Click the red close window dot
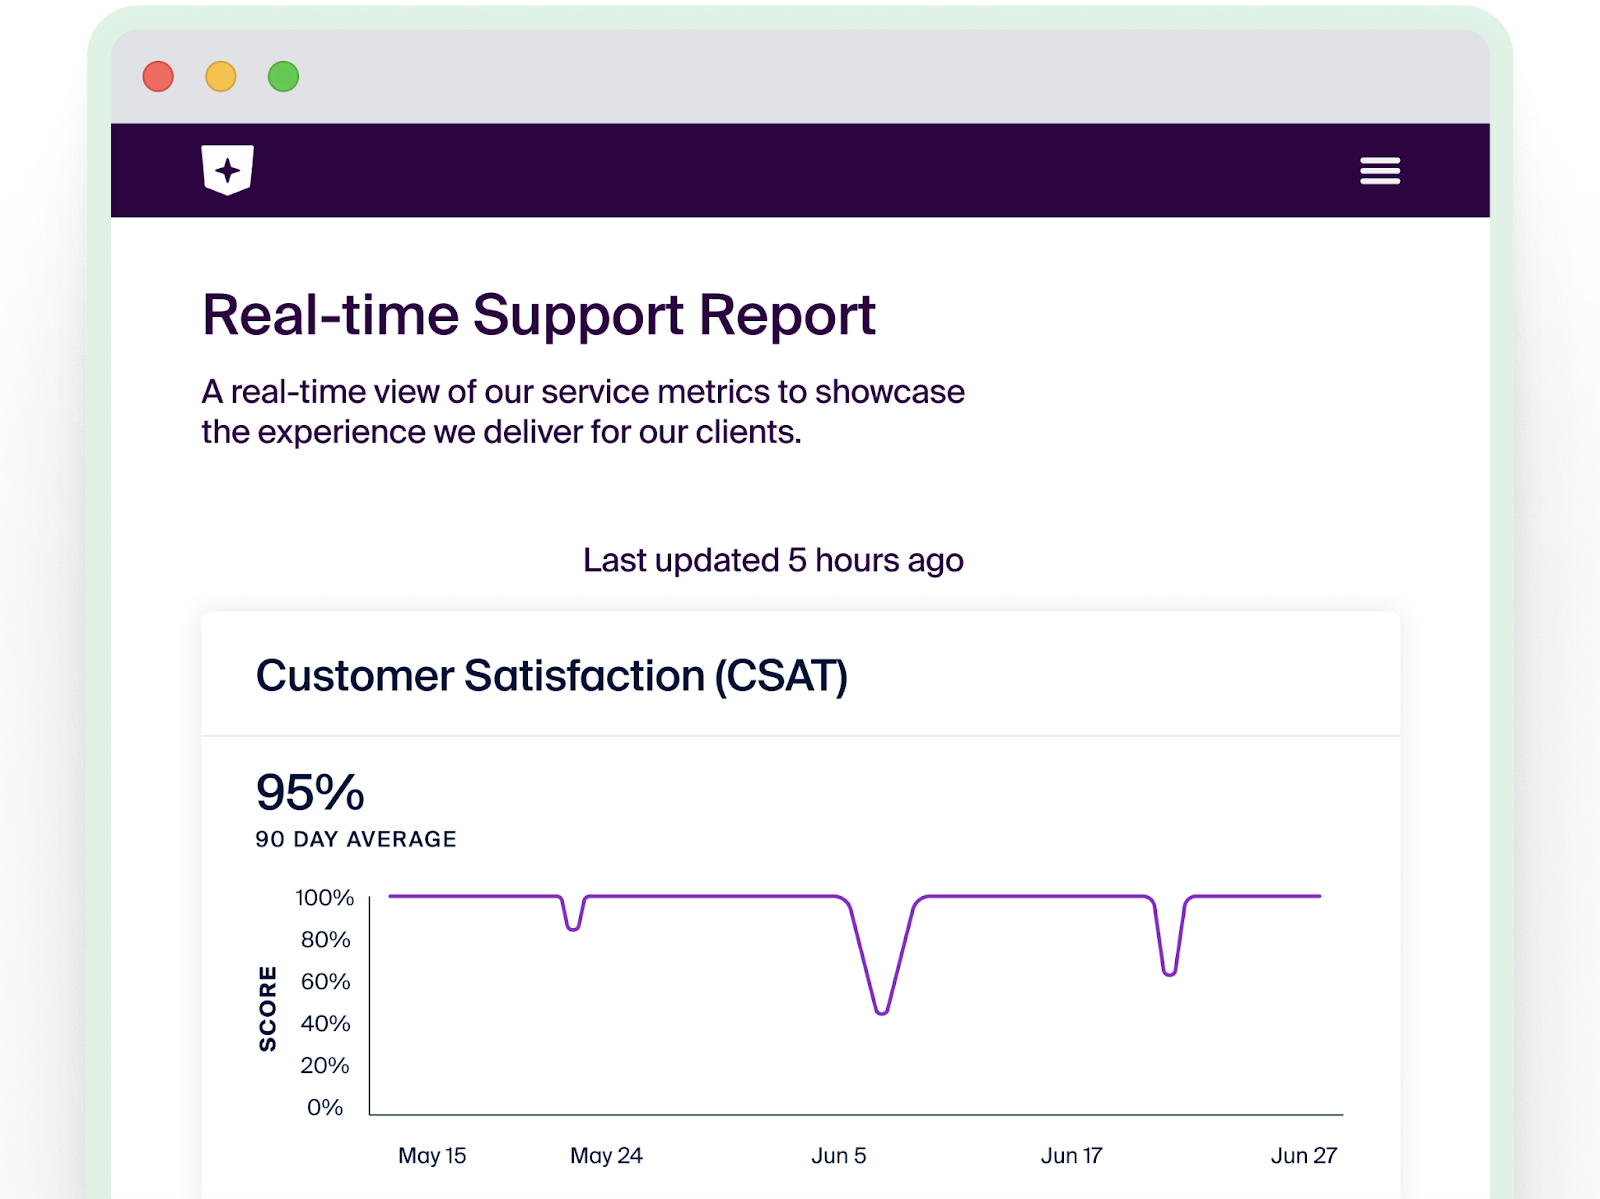Viewport: 1600px width, 1199px height. (158, 77)
